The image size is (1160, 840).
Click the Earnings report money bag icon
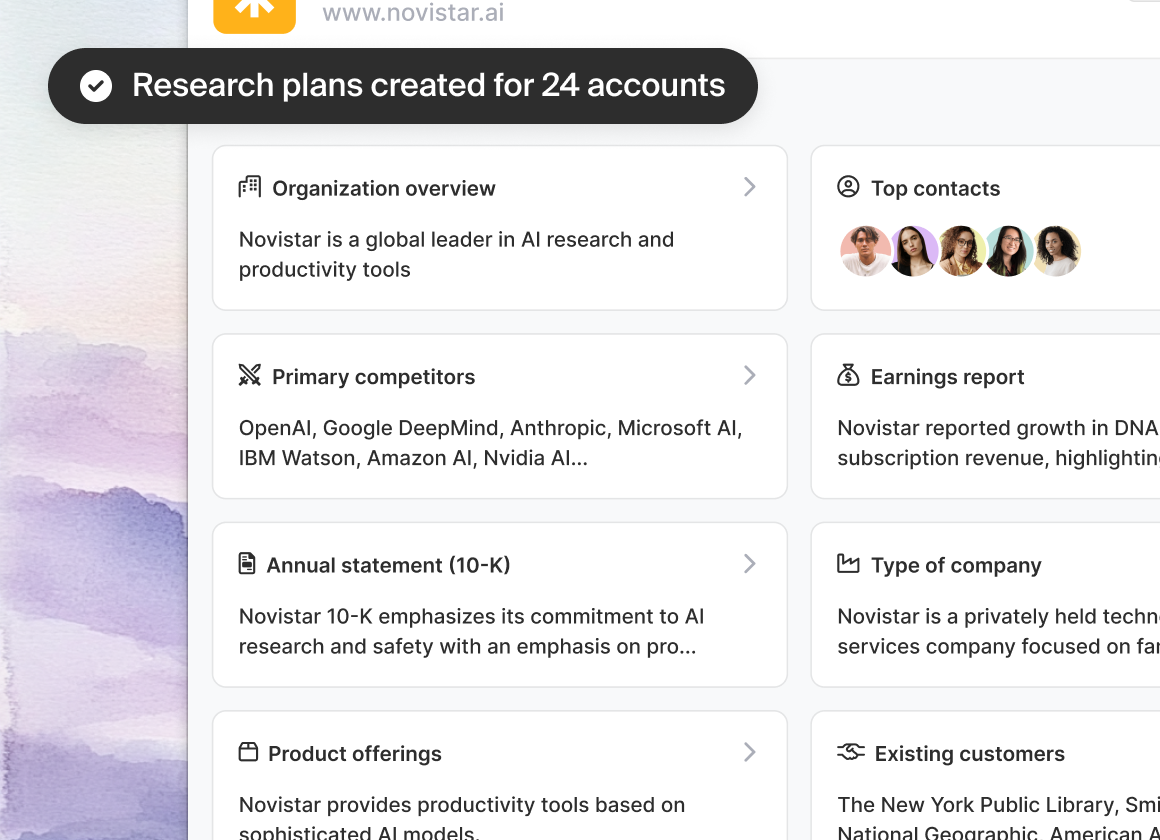point(848,375)
